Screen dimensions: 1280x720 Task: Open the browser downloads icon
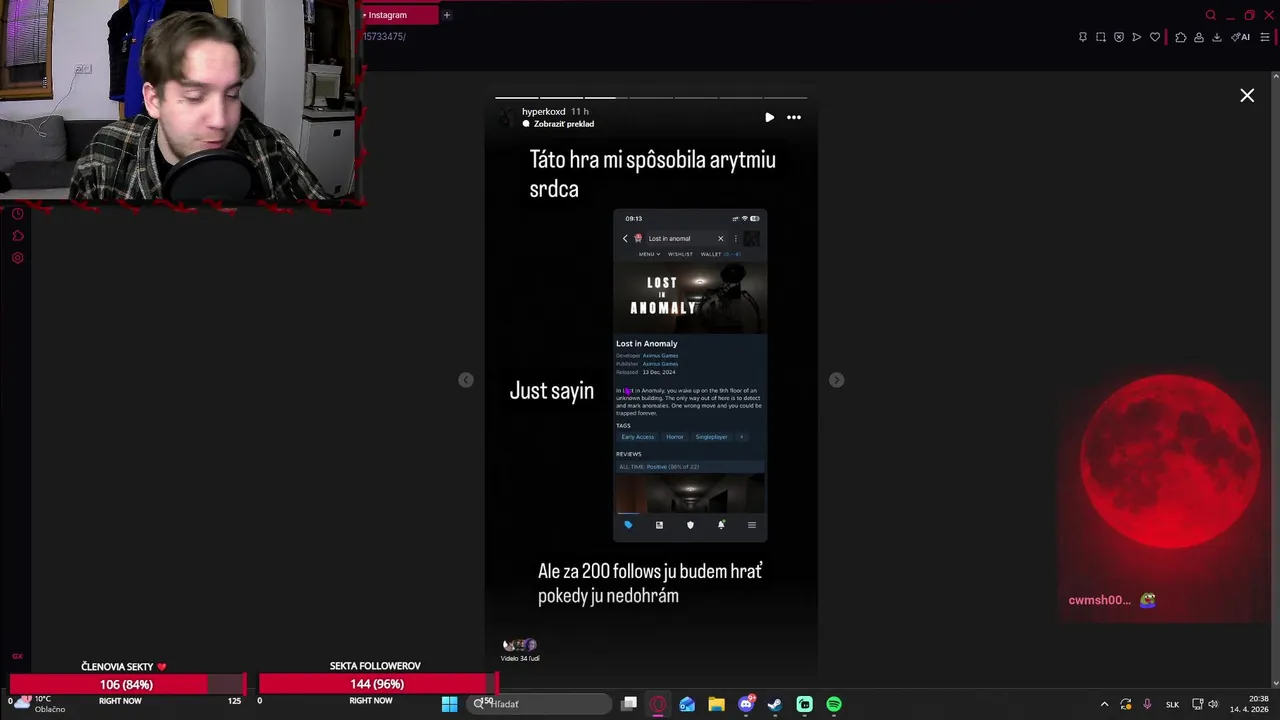(1216, 37)
